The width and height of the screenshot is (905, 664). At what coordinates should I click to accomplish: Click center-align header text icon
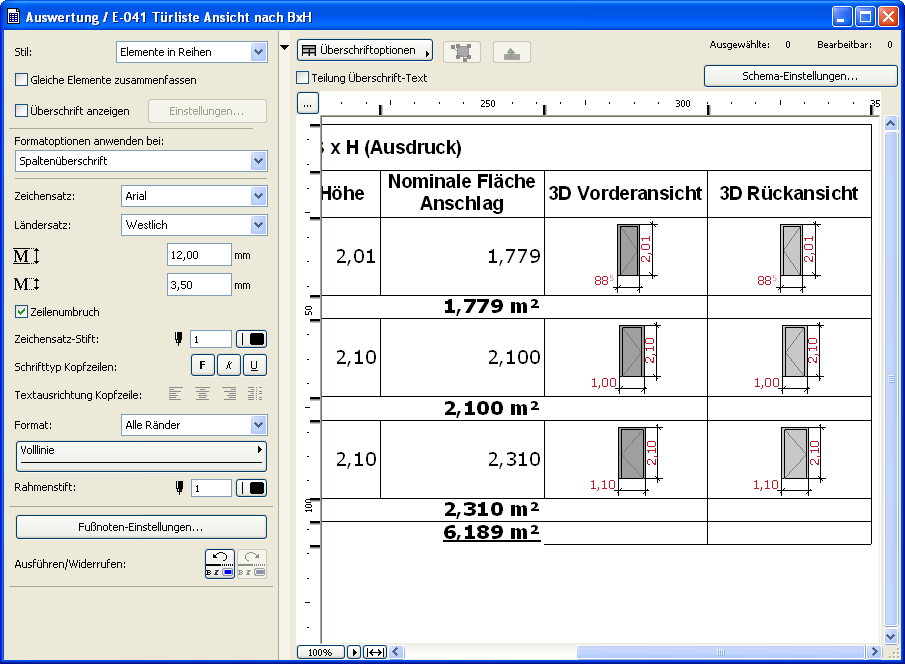pos(203,394)
